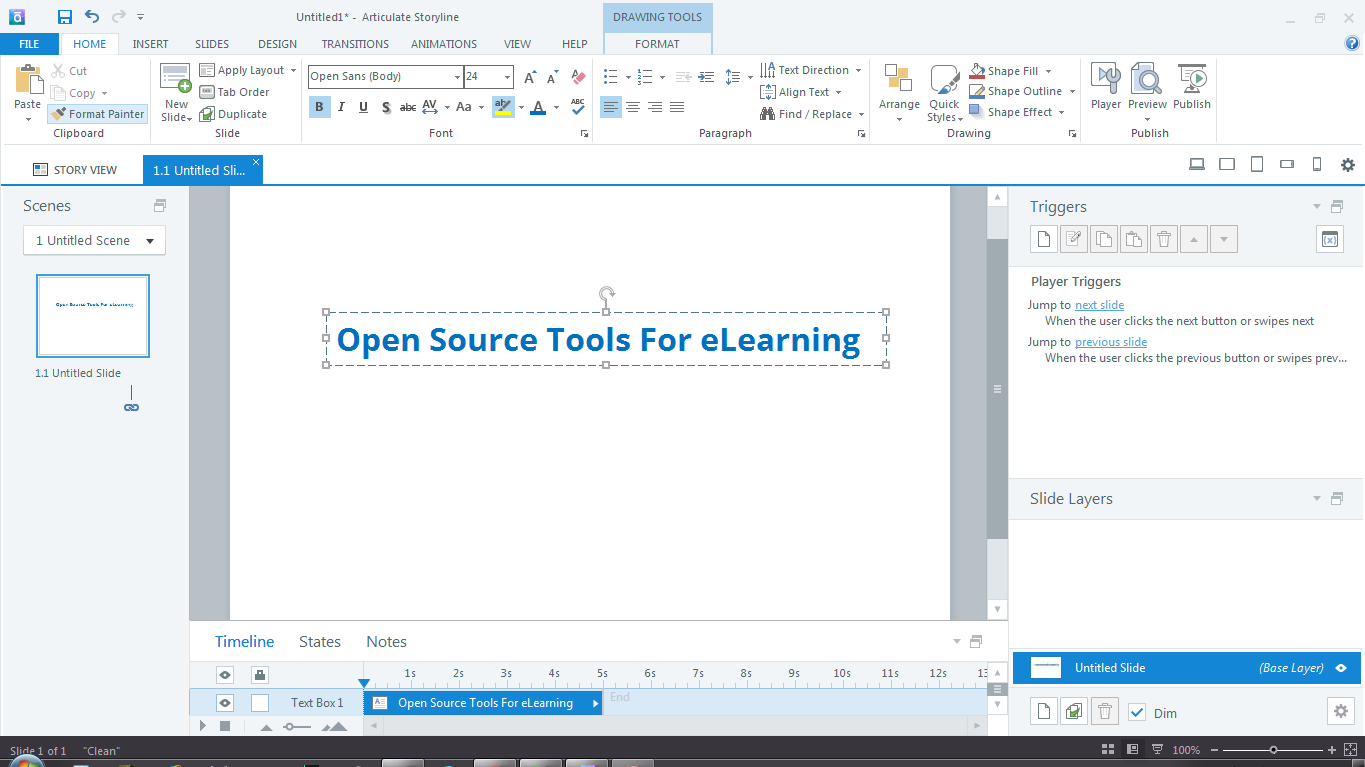1365x767 pixels.
Task: Shrink the font size with the smaller-A icon
Action: tap(552, 77)
